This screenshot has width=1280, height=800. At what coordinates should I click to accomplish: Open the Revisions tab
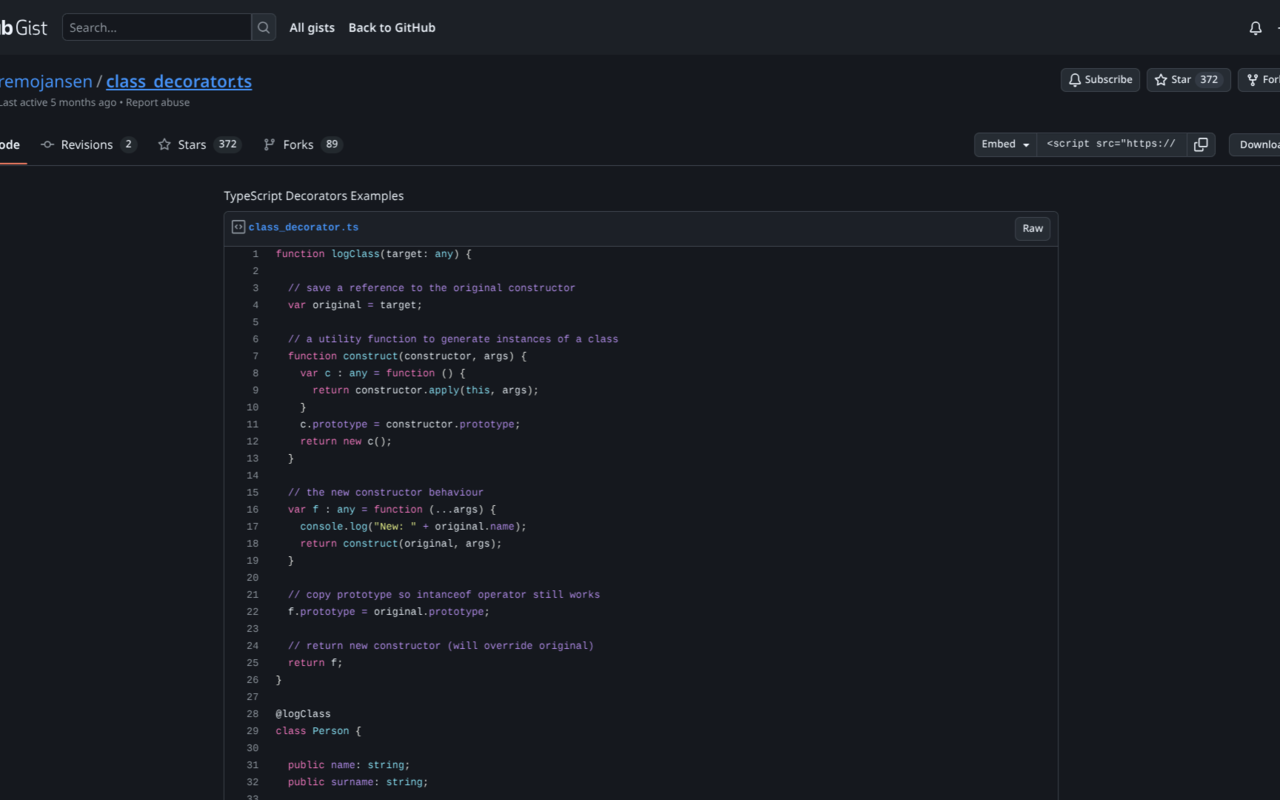[88, 145]
